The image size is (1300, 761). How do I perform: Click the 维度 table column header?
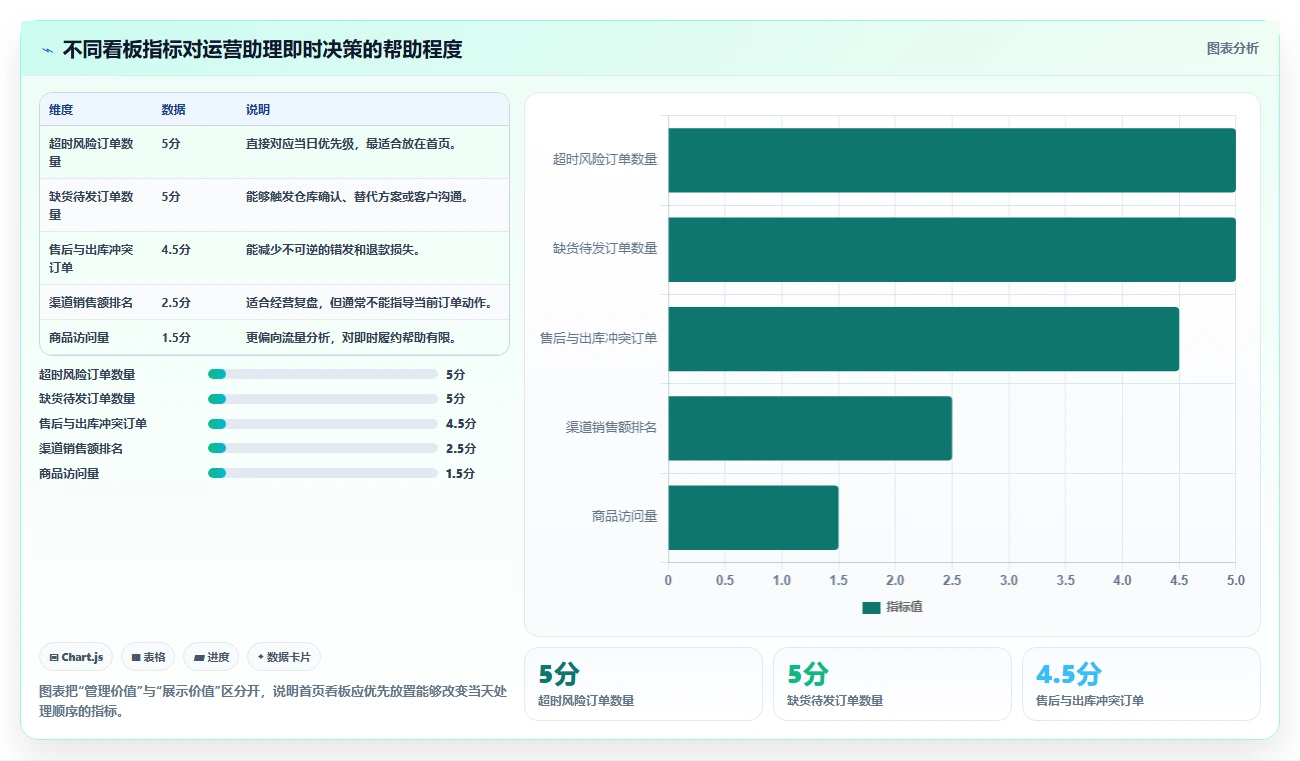point(61,109)
